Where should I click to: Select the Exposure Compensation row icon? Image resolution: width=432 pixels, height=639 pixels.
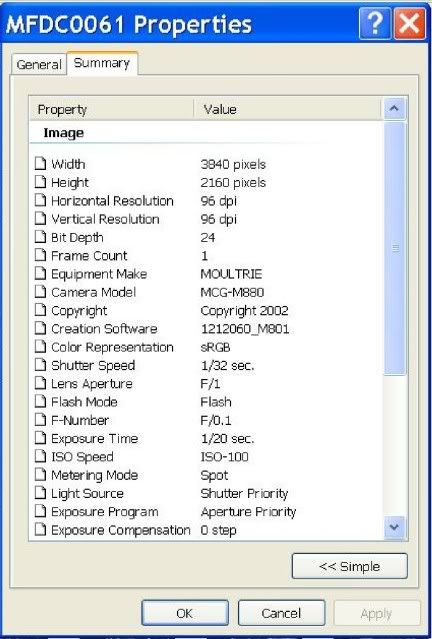click(40, 530)
